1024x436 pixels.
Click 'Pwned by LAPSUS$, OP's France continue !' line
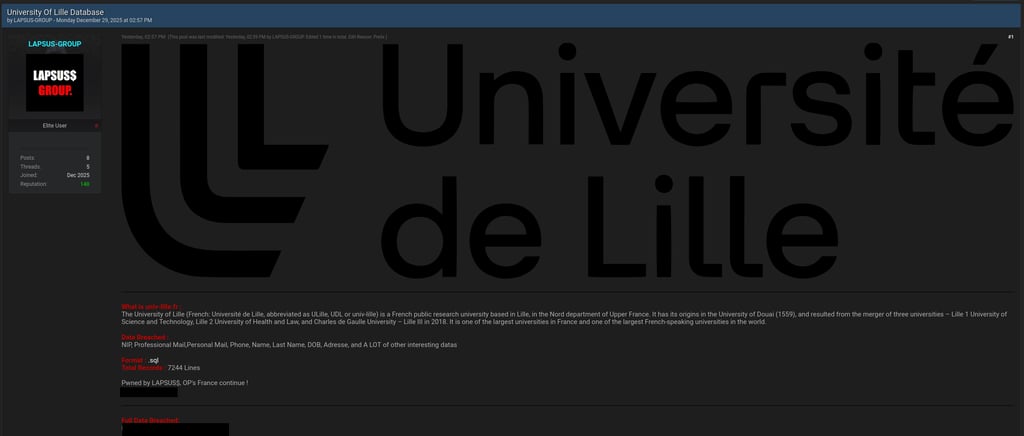click(x=185, y=382)
